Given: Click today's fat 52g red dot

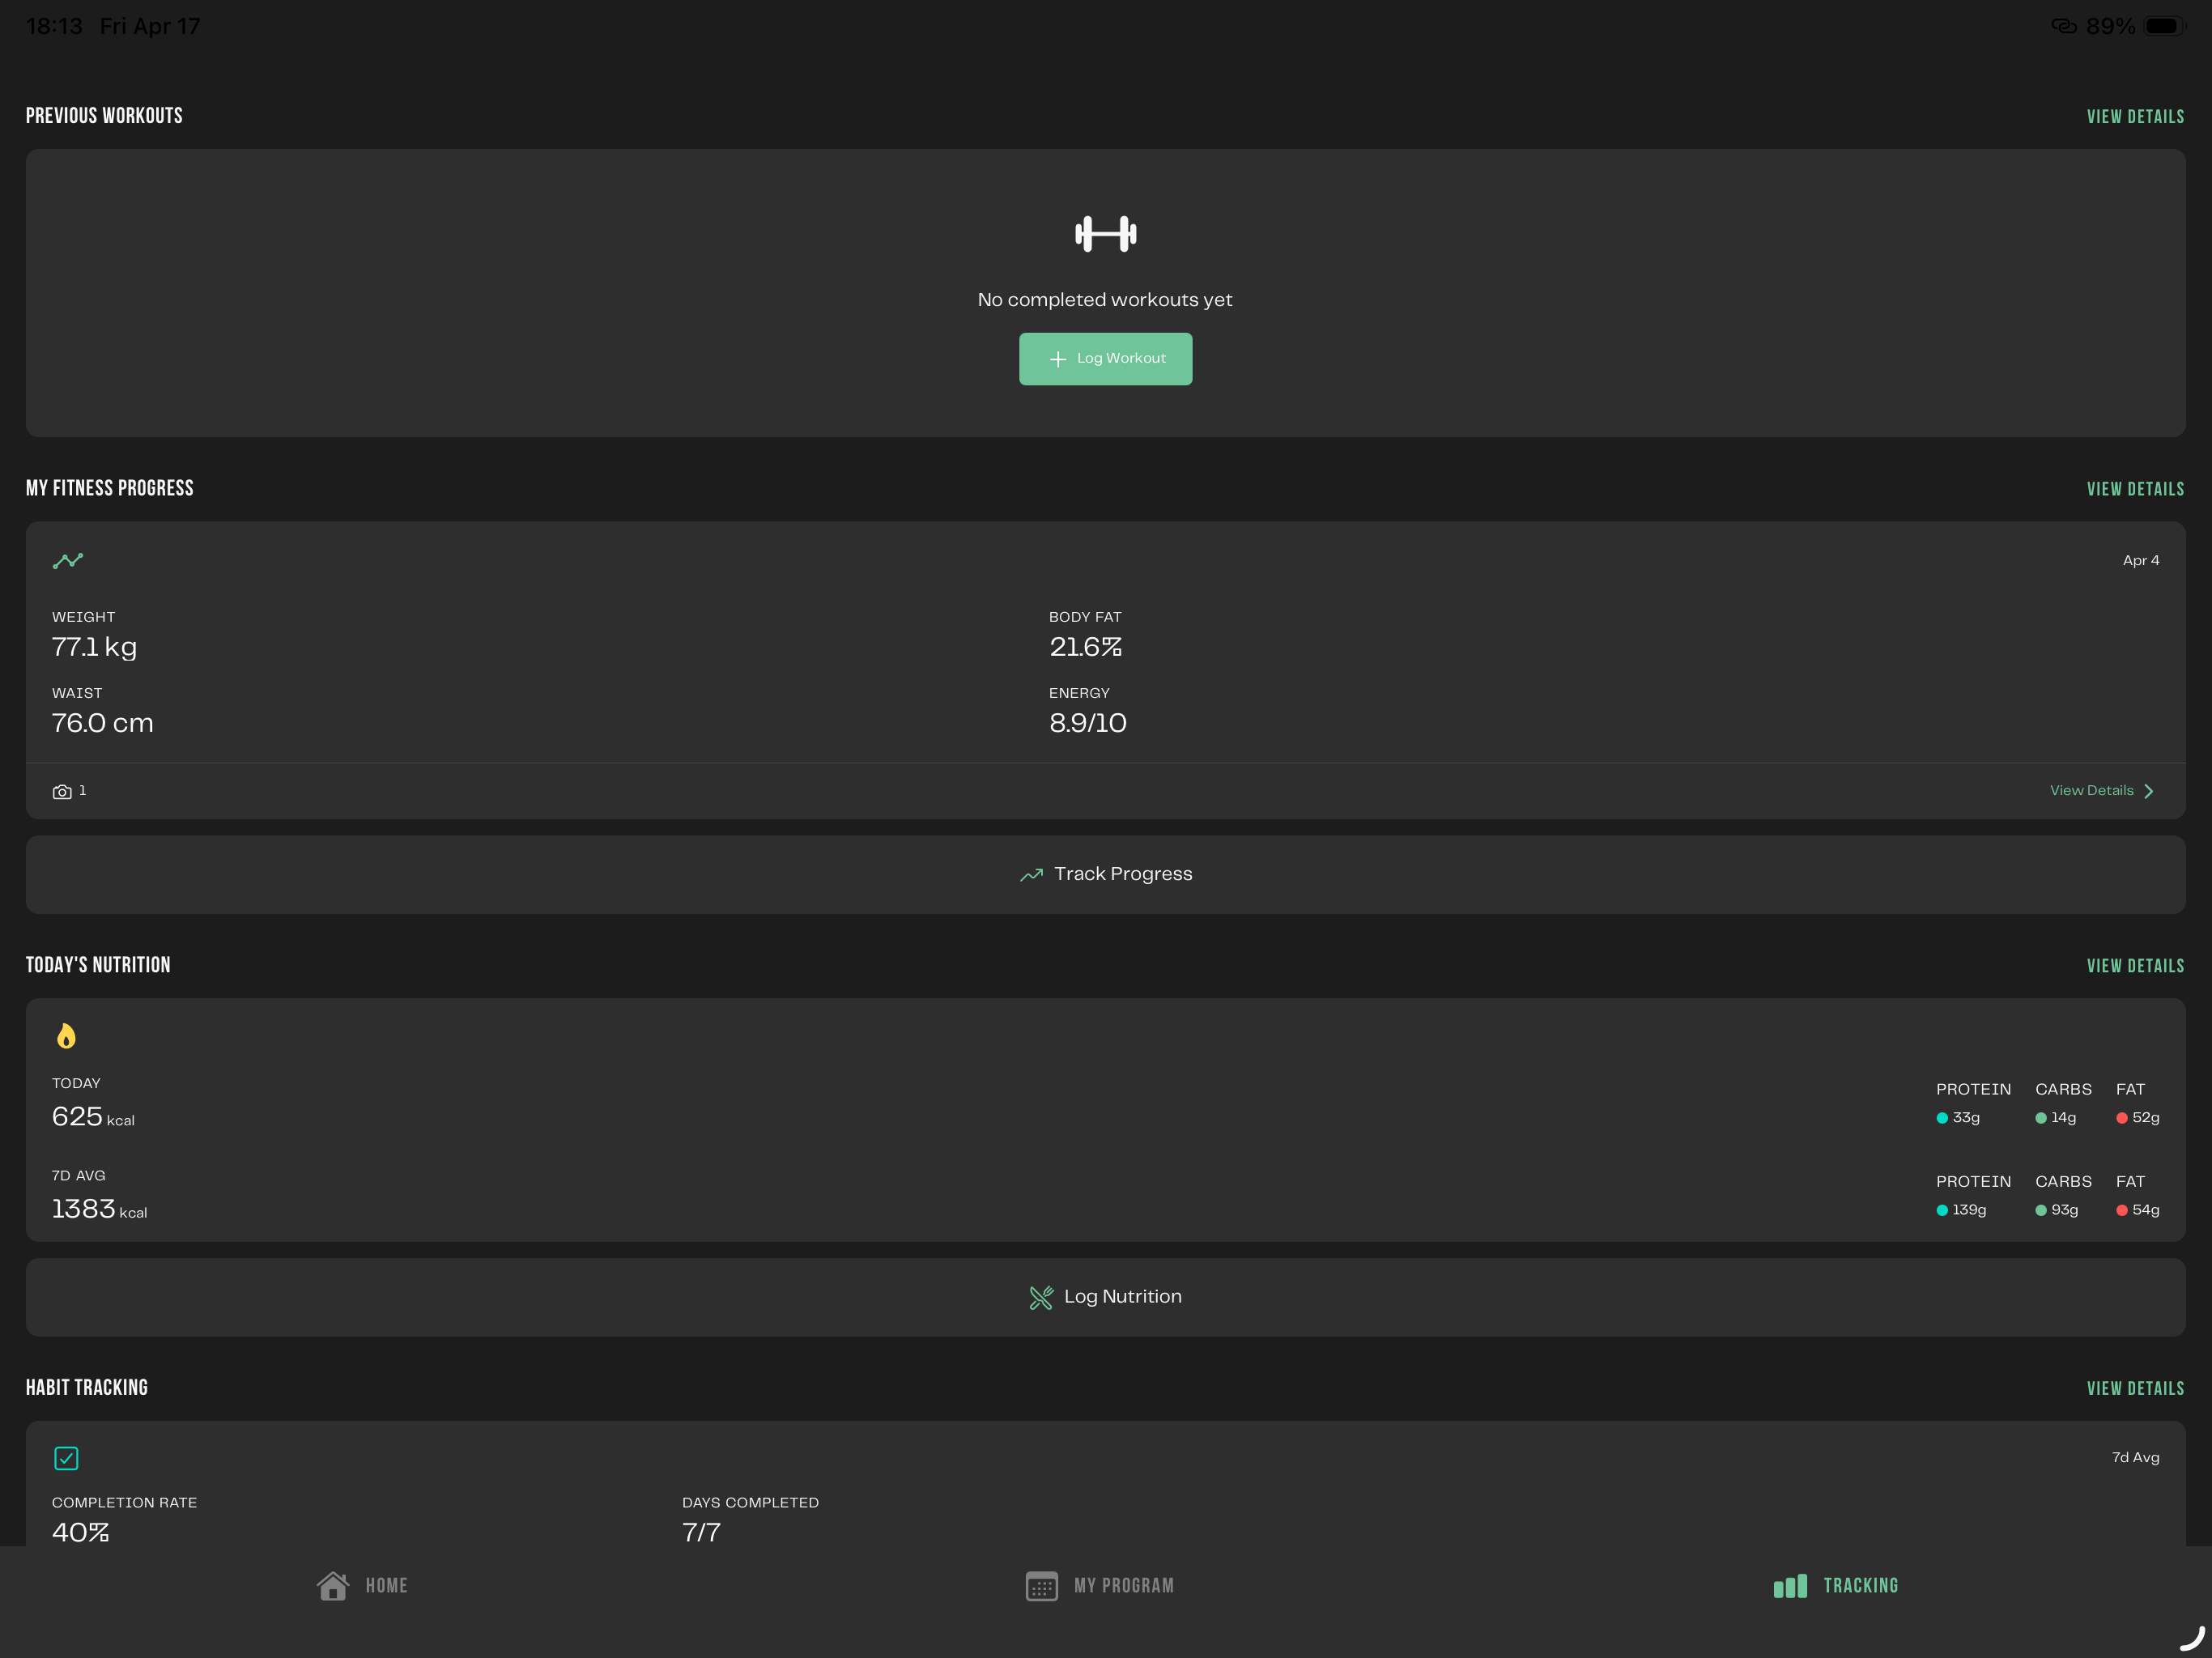Looking at the screenshot, I should click(x=2121, y=1118).
